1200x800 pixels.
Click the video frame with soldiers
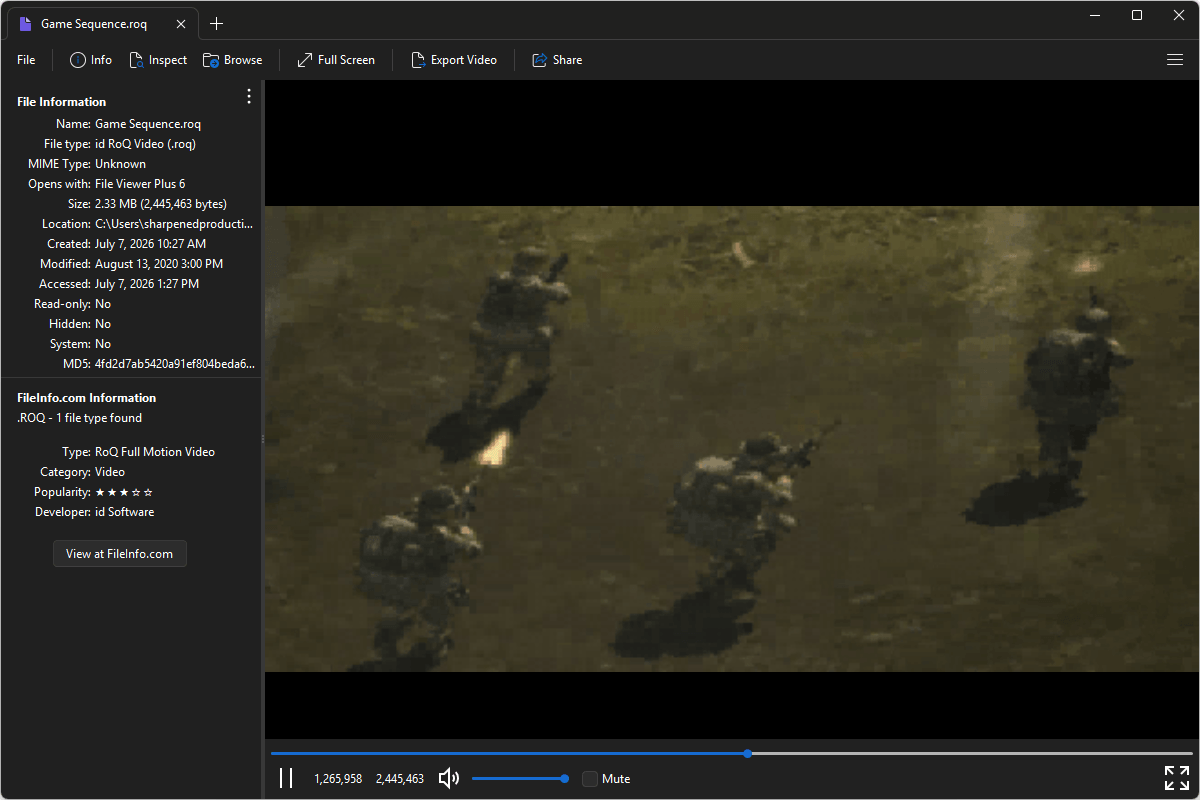coord(732,438)
